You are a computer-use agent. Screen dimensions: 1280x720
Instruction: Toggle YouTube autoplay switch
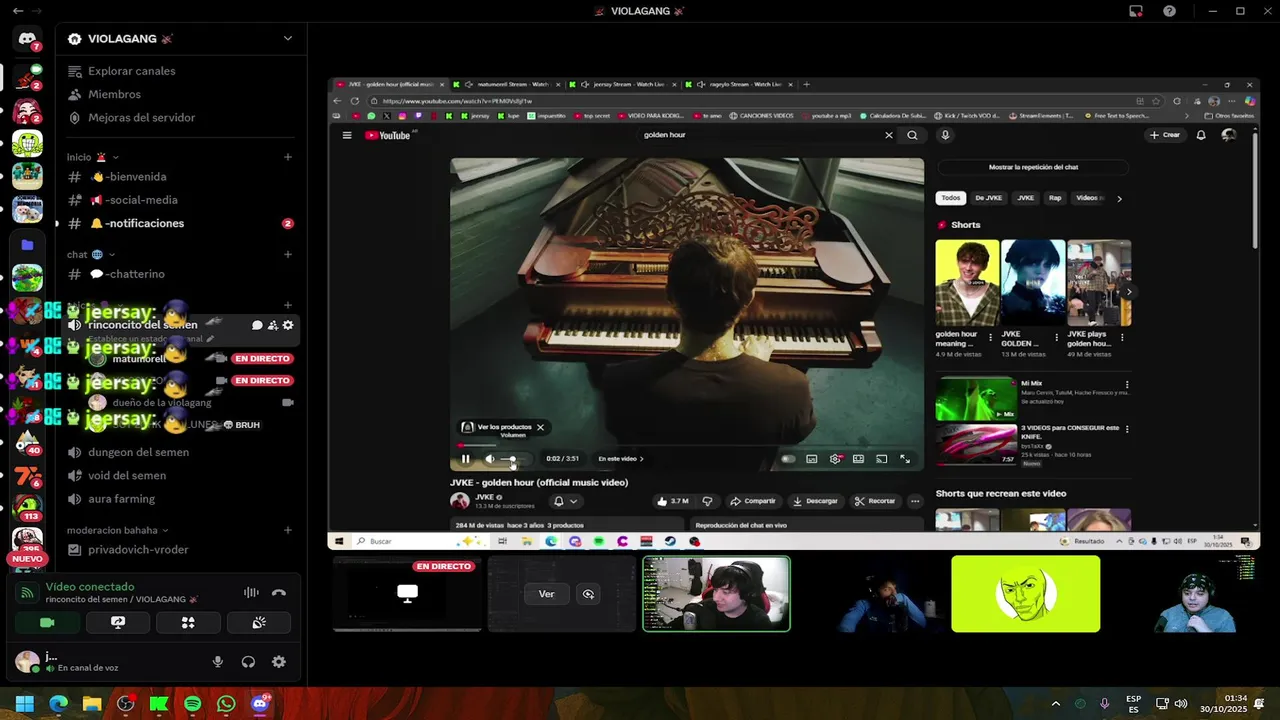click(788, 459)
